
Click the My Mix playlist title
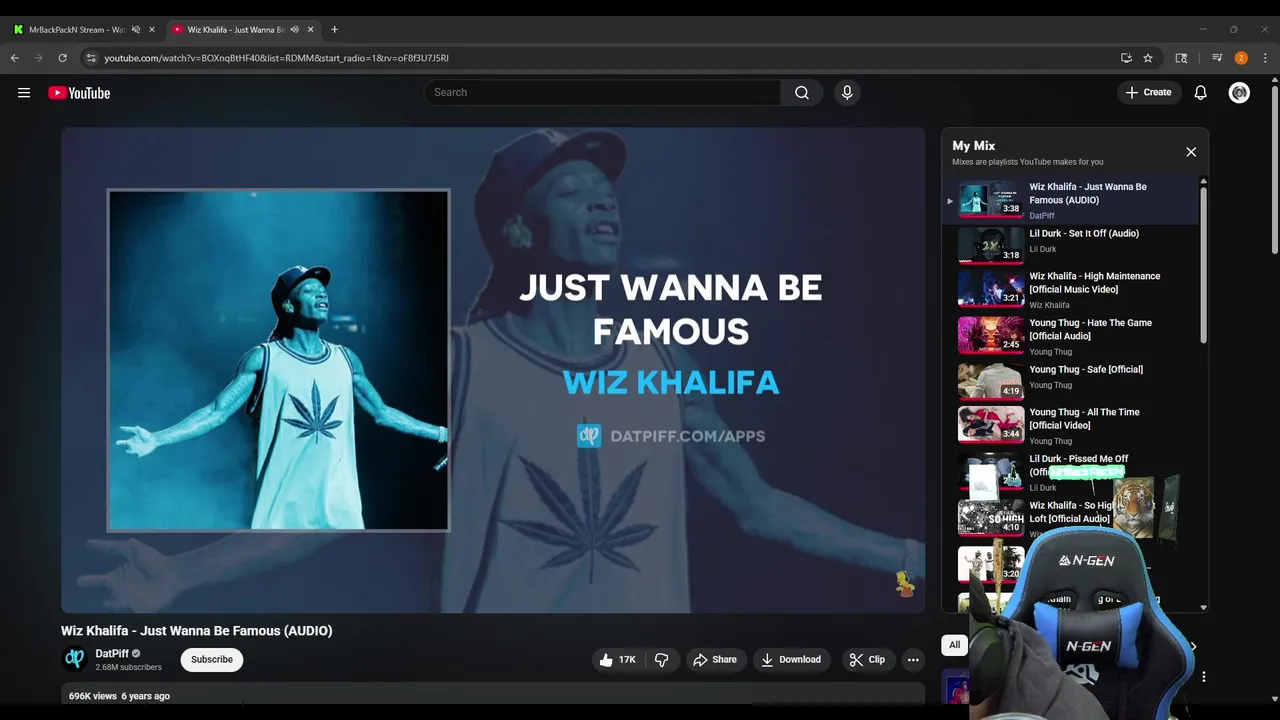tap(973, 146)
